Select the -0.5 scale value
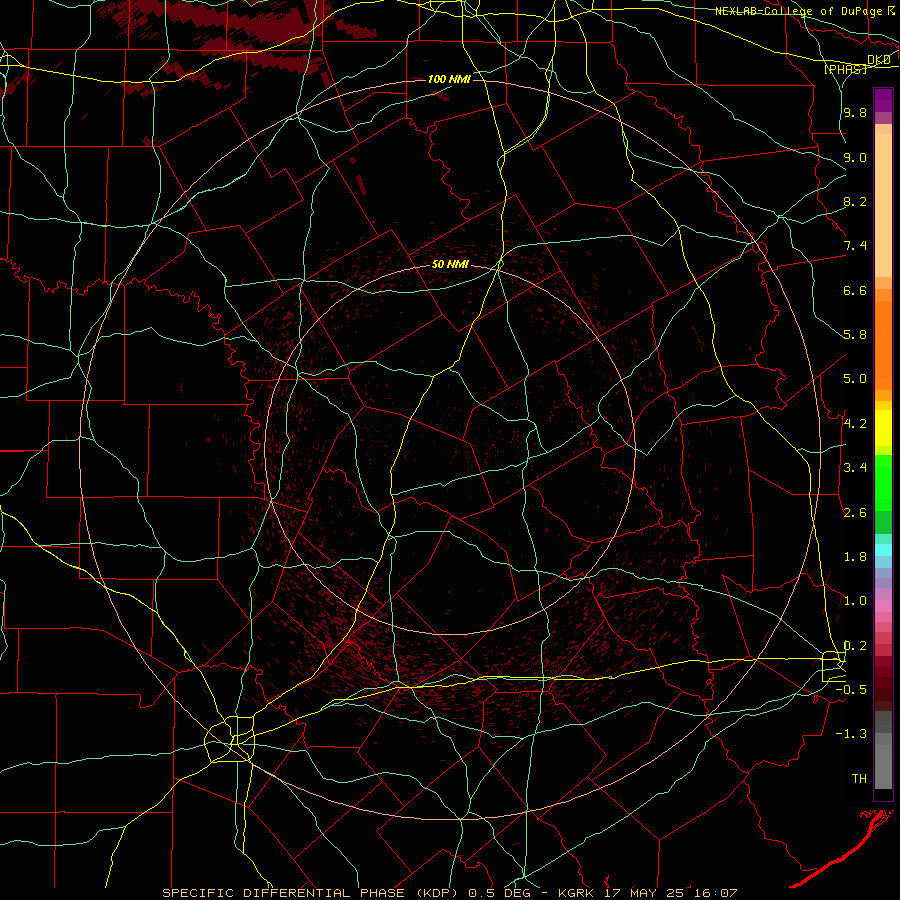This screenshot has height=900, width=900. click(x=851, y=690)
